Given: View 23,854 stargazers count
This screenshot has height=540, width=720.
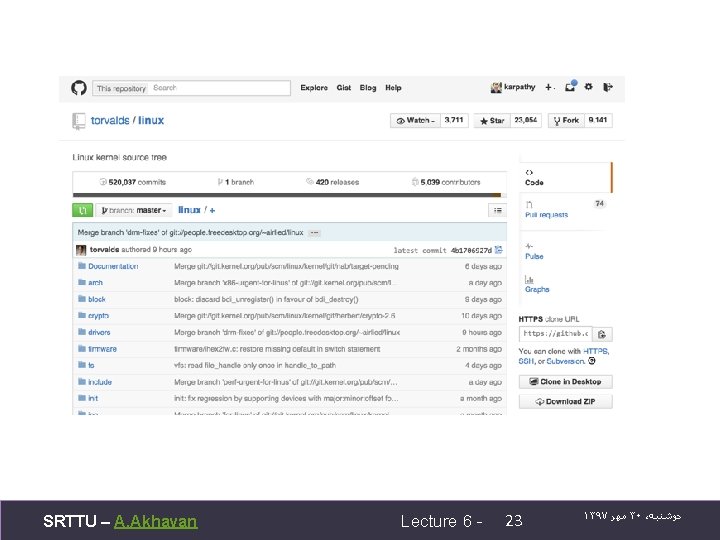Looking at the screenshot, I should 526,120.
